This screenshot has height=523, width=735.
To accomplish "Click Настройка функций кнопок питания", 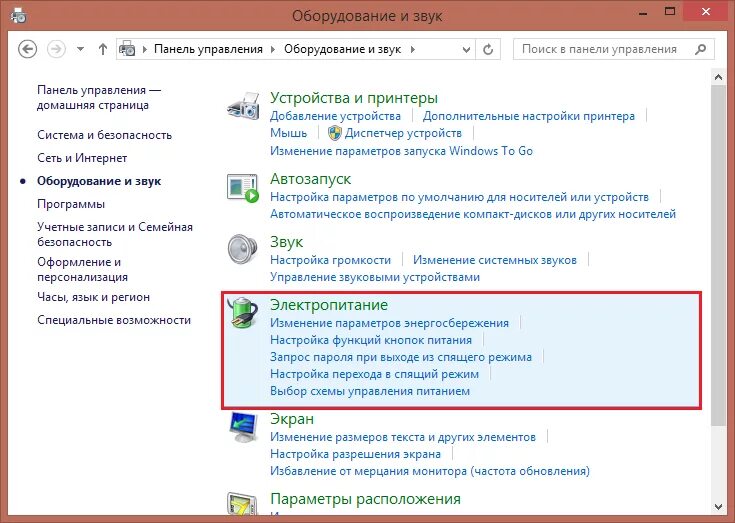I will click(x=371, y=340).
